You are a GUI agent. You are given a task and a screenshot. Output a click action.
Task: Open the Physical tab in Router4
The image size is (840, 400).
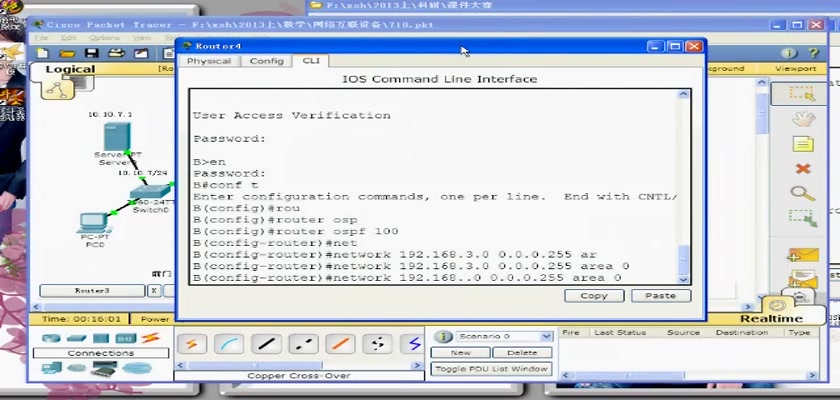(x=209, y=61)
